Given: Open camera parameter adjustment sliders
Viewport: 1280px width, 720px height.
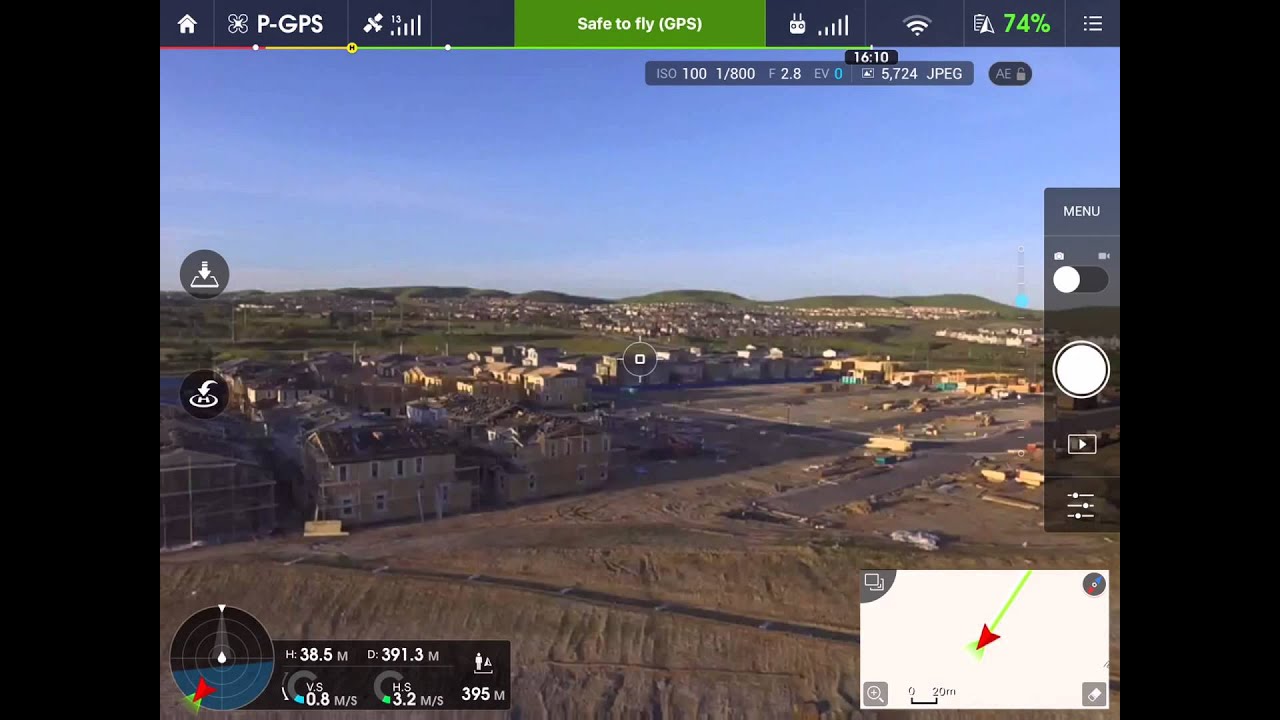Looking at the screenshot, I should (1080, 505).
